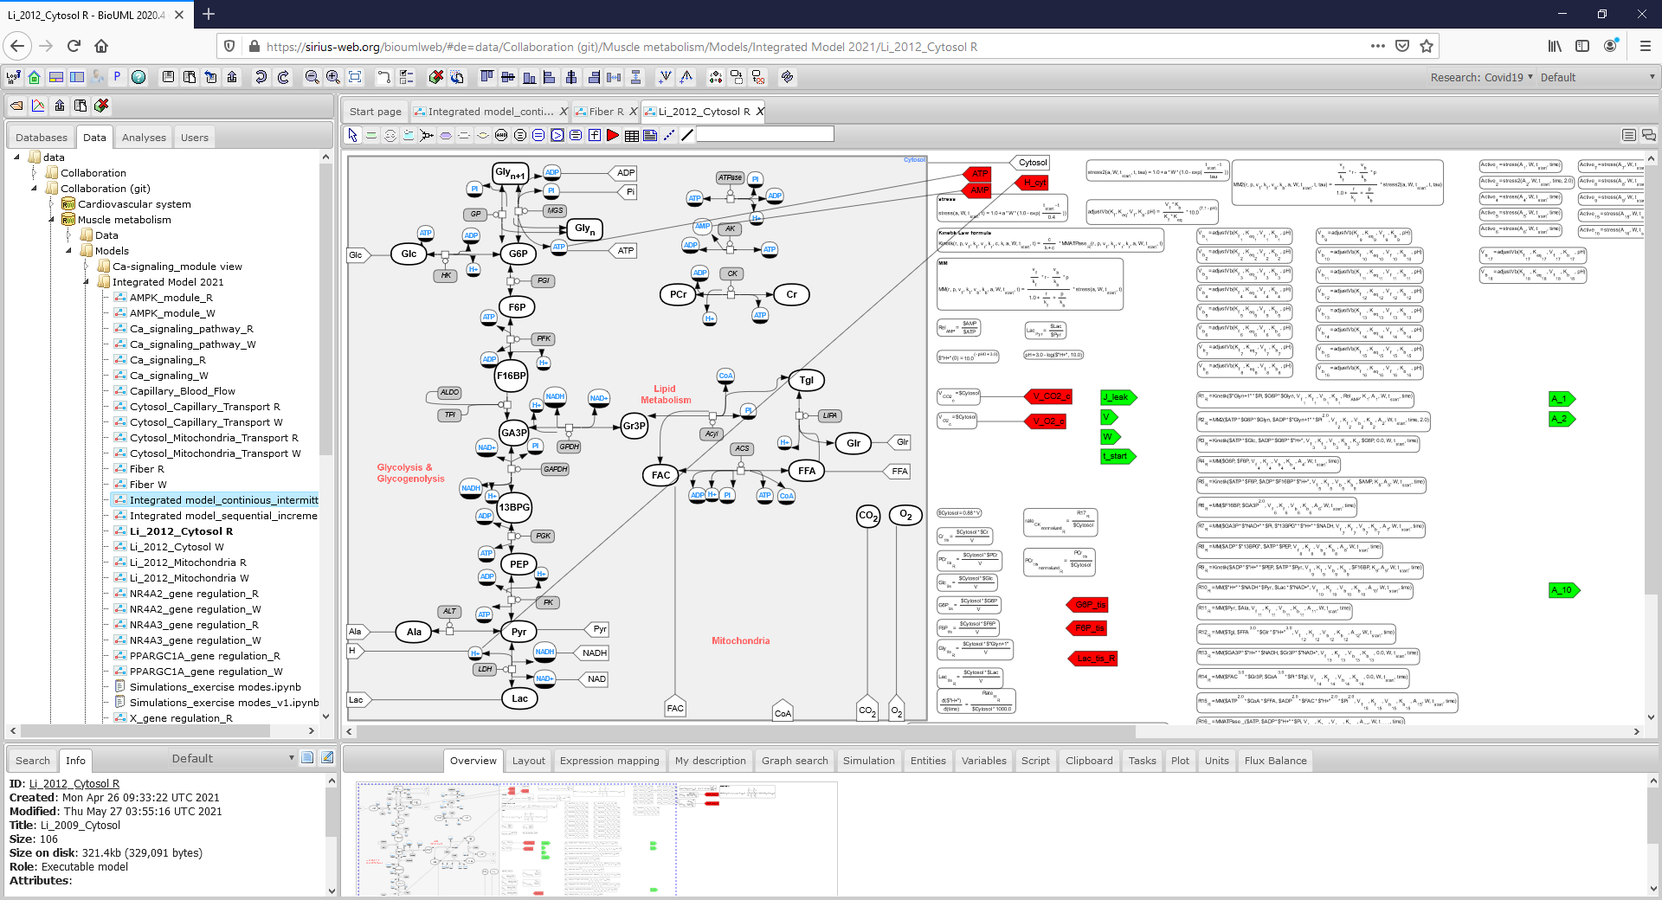Click the Li_2012_Cytosol R ID link
The image size is (1662, 900).
click(74, 784)
